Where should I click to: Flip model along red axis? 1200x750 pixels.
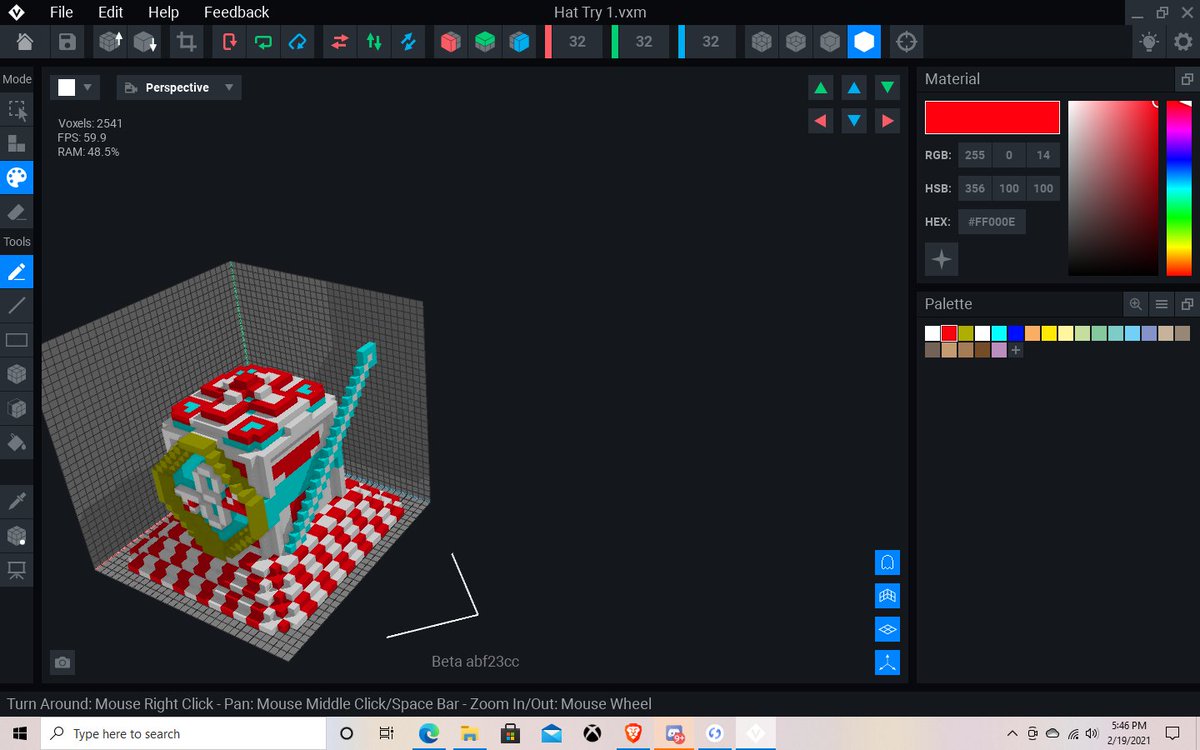click(340, 42)
